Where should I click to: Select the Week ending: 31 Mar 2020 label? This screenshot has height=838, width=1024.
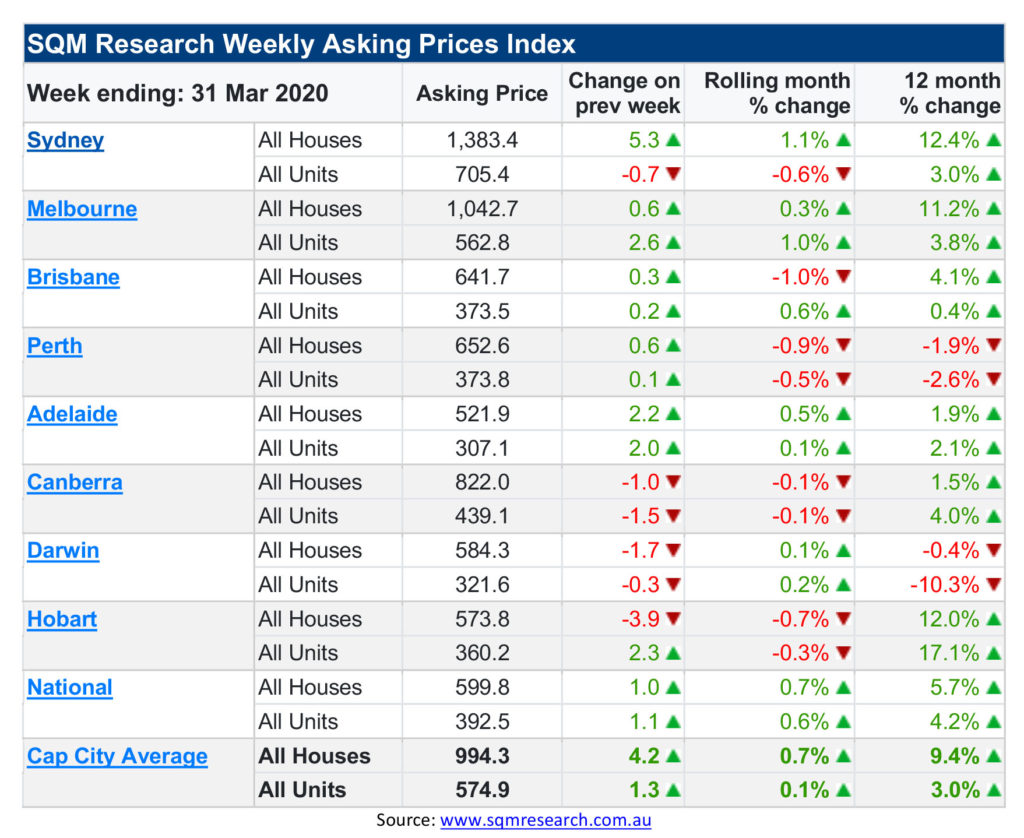178,93
